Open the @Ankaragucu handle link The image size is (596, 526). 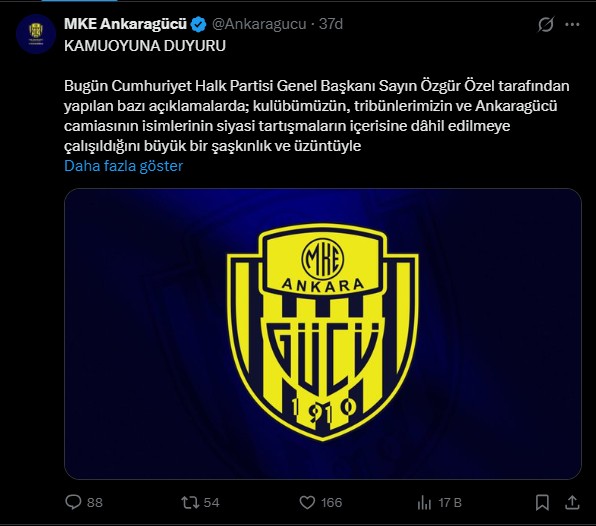pos(259,24)
